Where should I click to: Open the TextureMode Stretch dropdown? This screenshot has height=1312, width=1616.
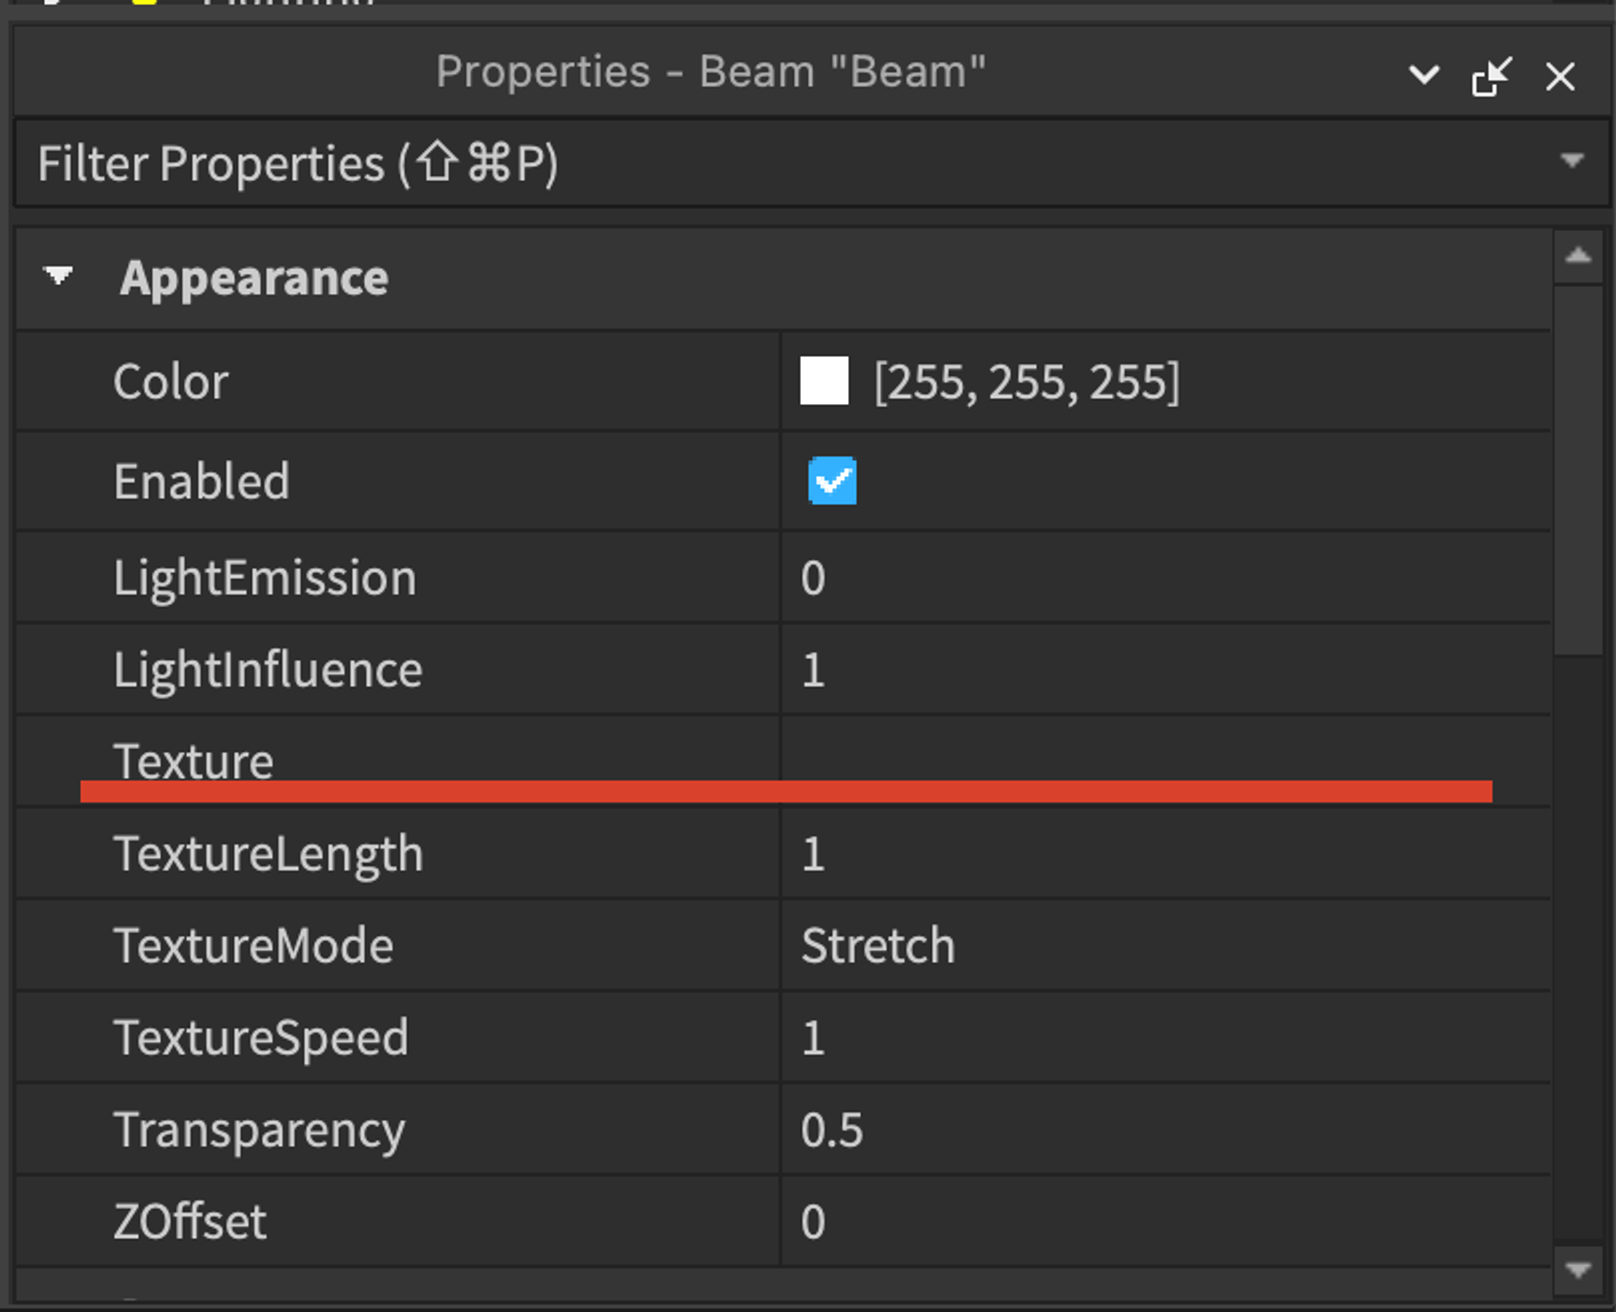pyautogui.click(x=1166, y=946)
